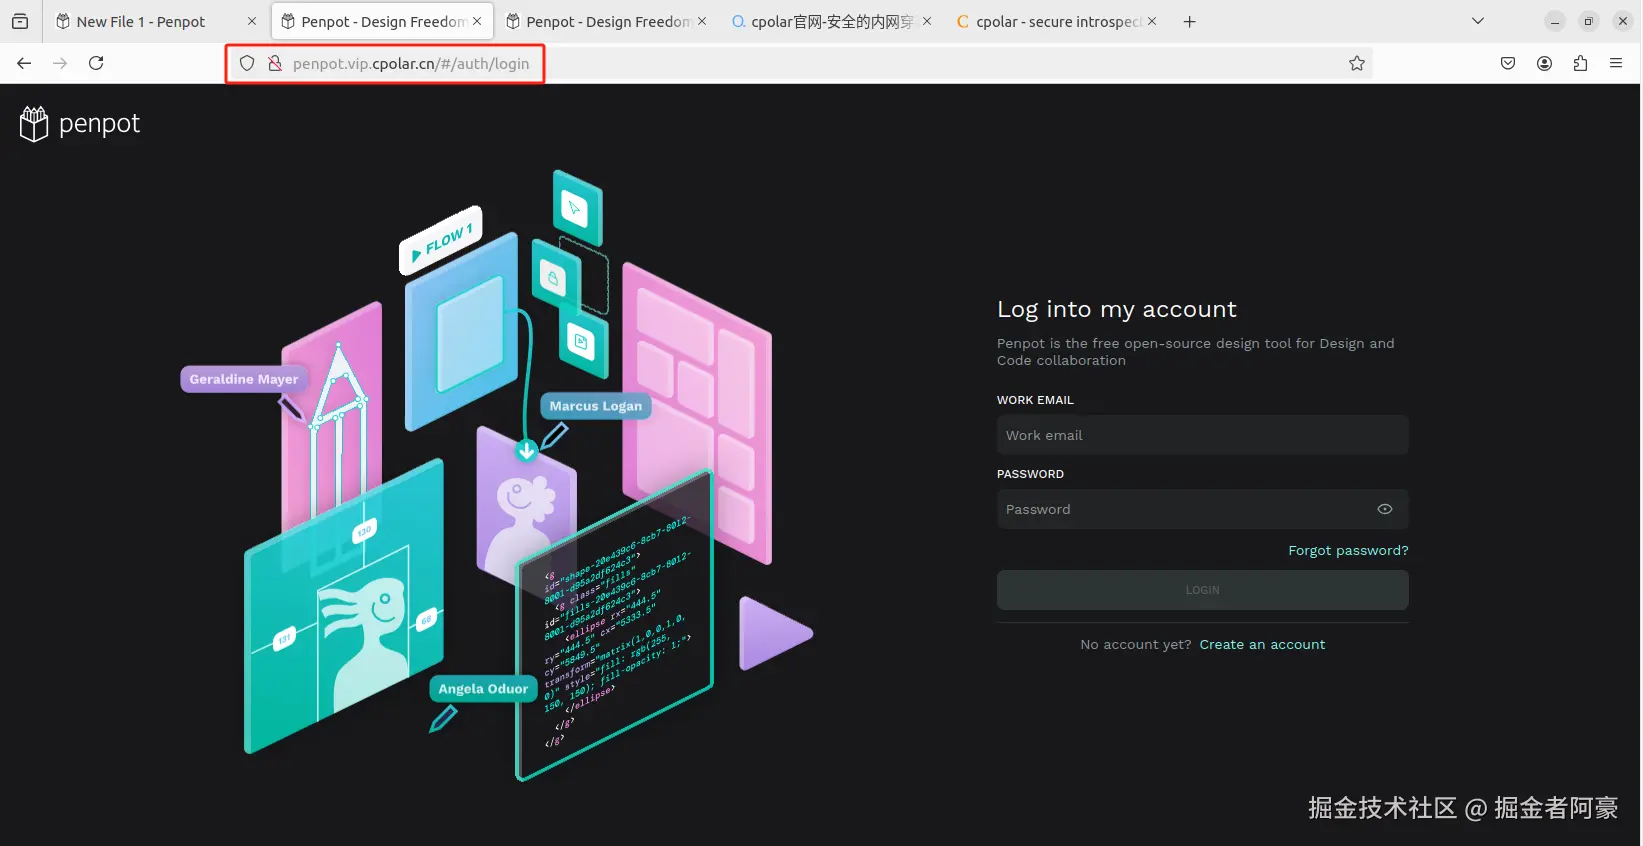Screen dimensions: 1643x846
Task: Open the extensions puzzle icon
Action: click(1581, 63)
